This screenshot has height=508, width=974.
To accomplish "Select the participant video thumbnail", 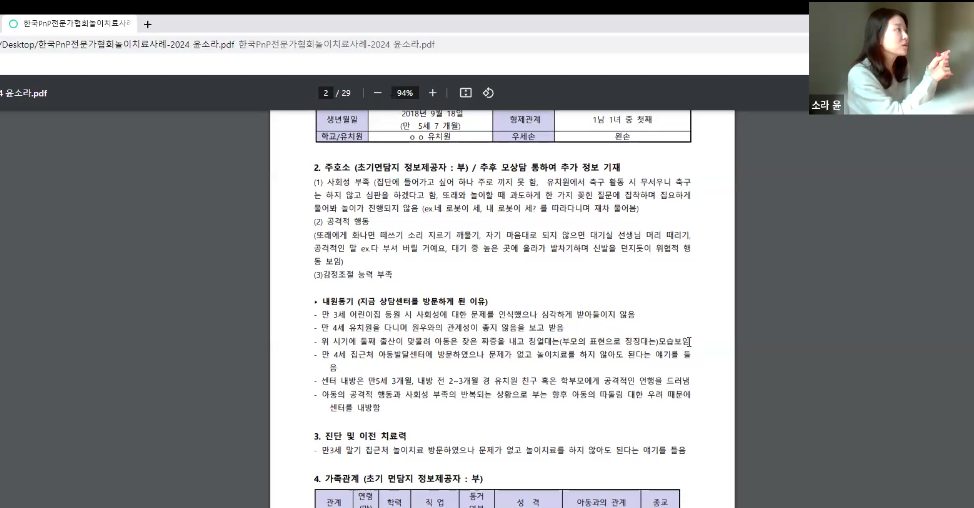I will [x=891, y=58].
